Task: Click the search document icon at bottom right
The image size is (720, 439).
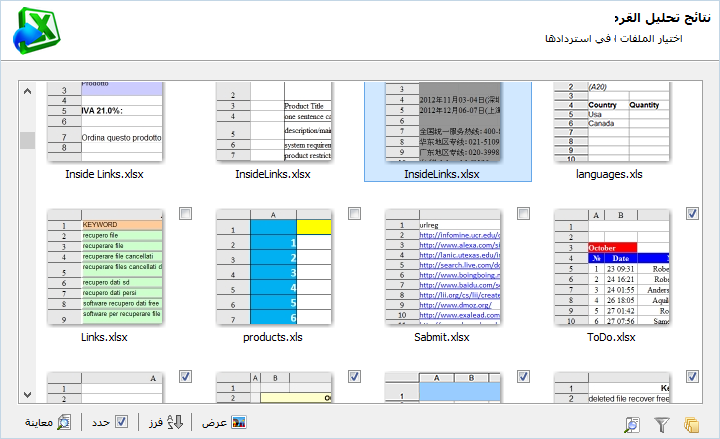Action: click(x=632, y=425)
